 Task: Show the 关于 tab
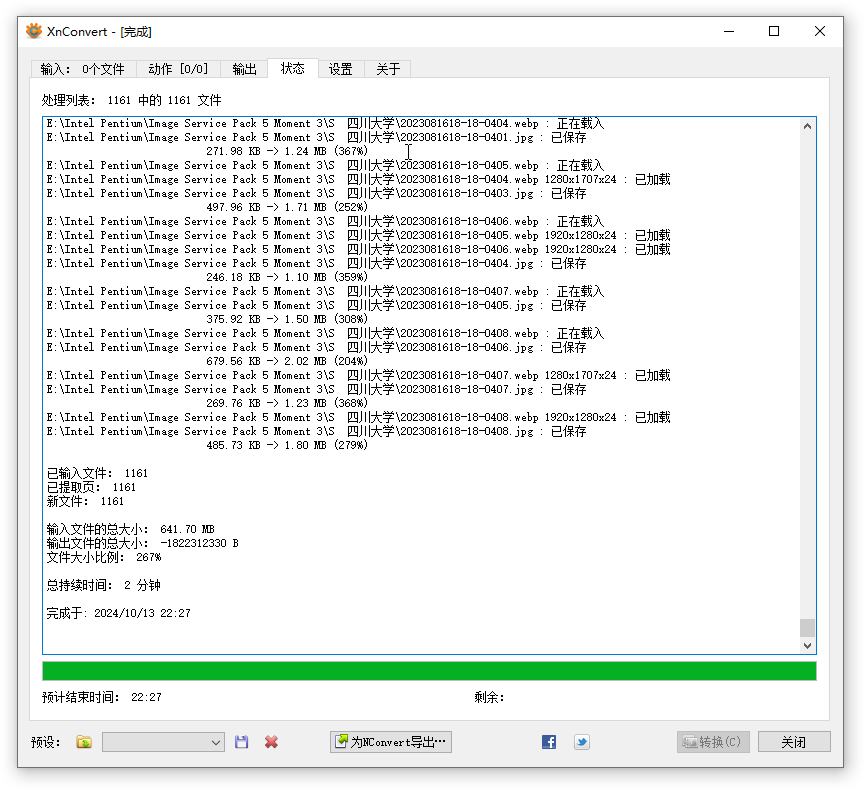coord(388,69)
